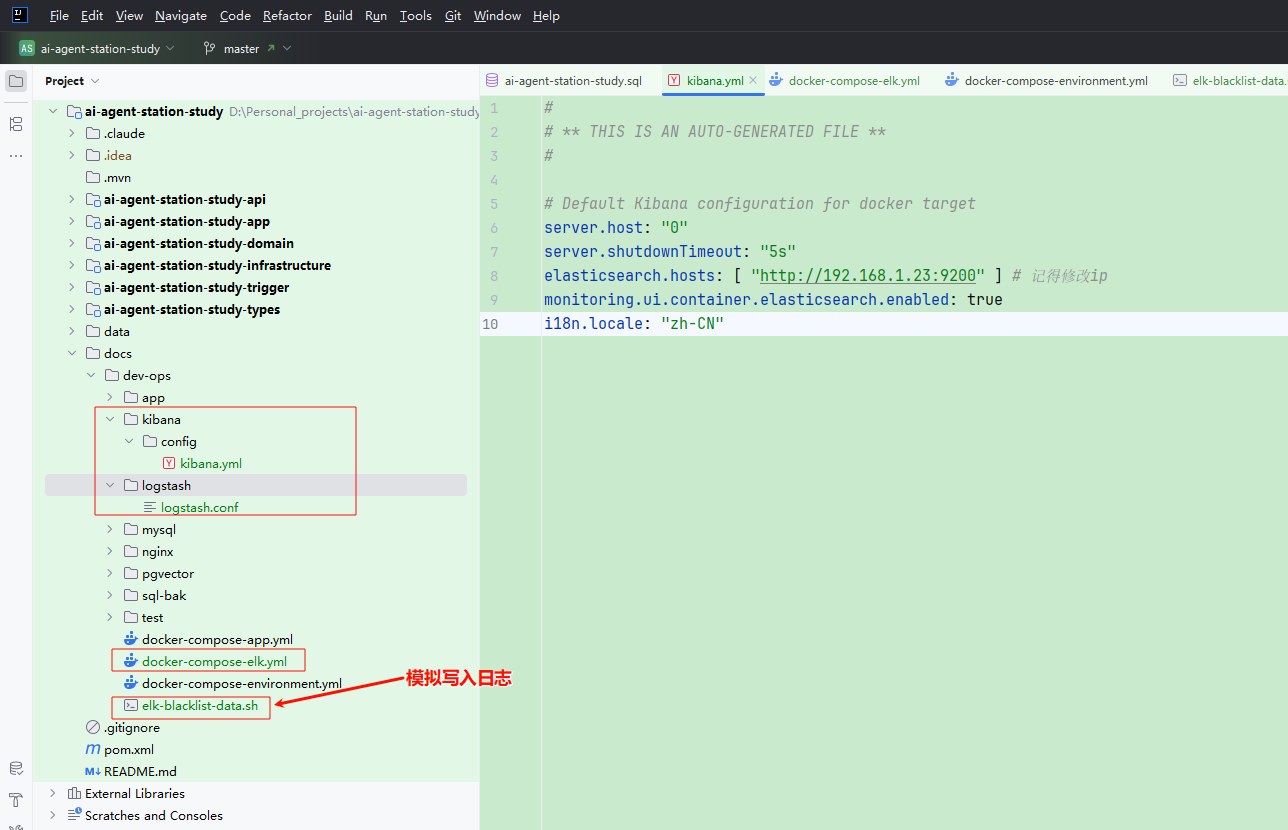Open logstash.conf in project tree
Viewport: 1288px width, 830px height.
tap(199, 508)
